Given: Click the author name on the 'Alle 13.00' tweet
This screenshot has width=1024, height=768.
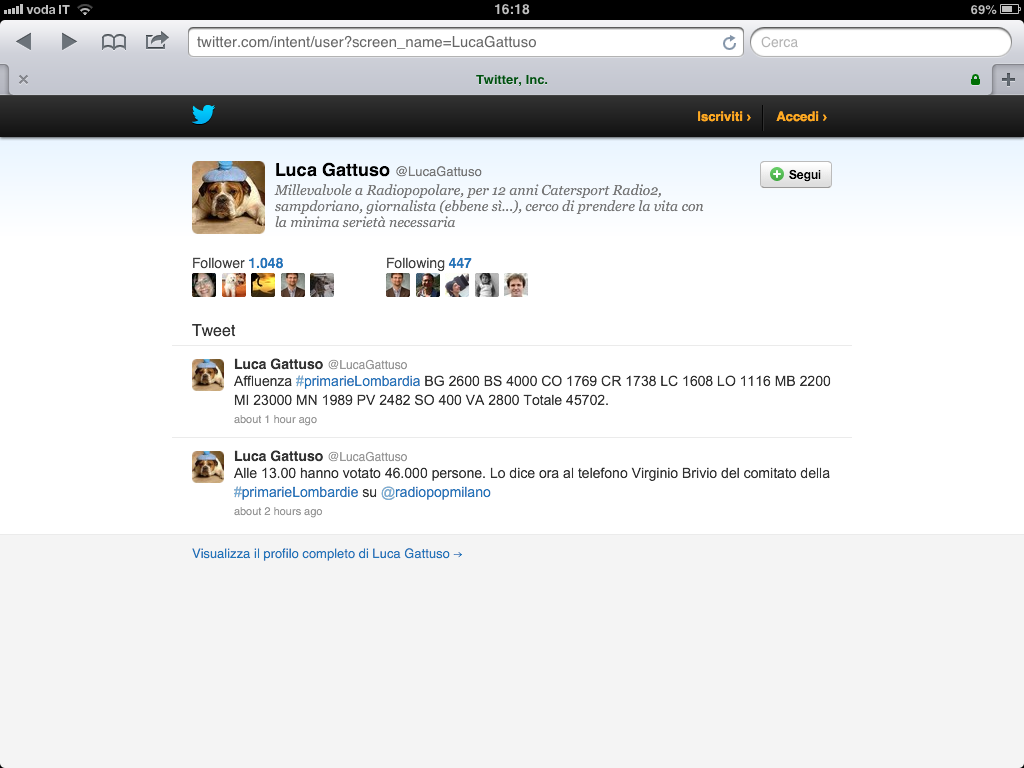Looking at the screenshot, I should [x=278, y=456].
